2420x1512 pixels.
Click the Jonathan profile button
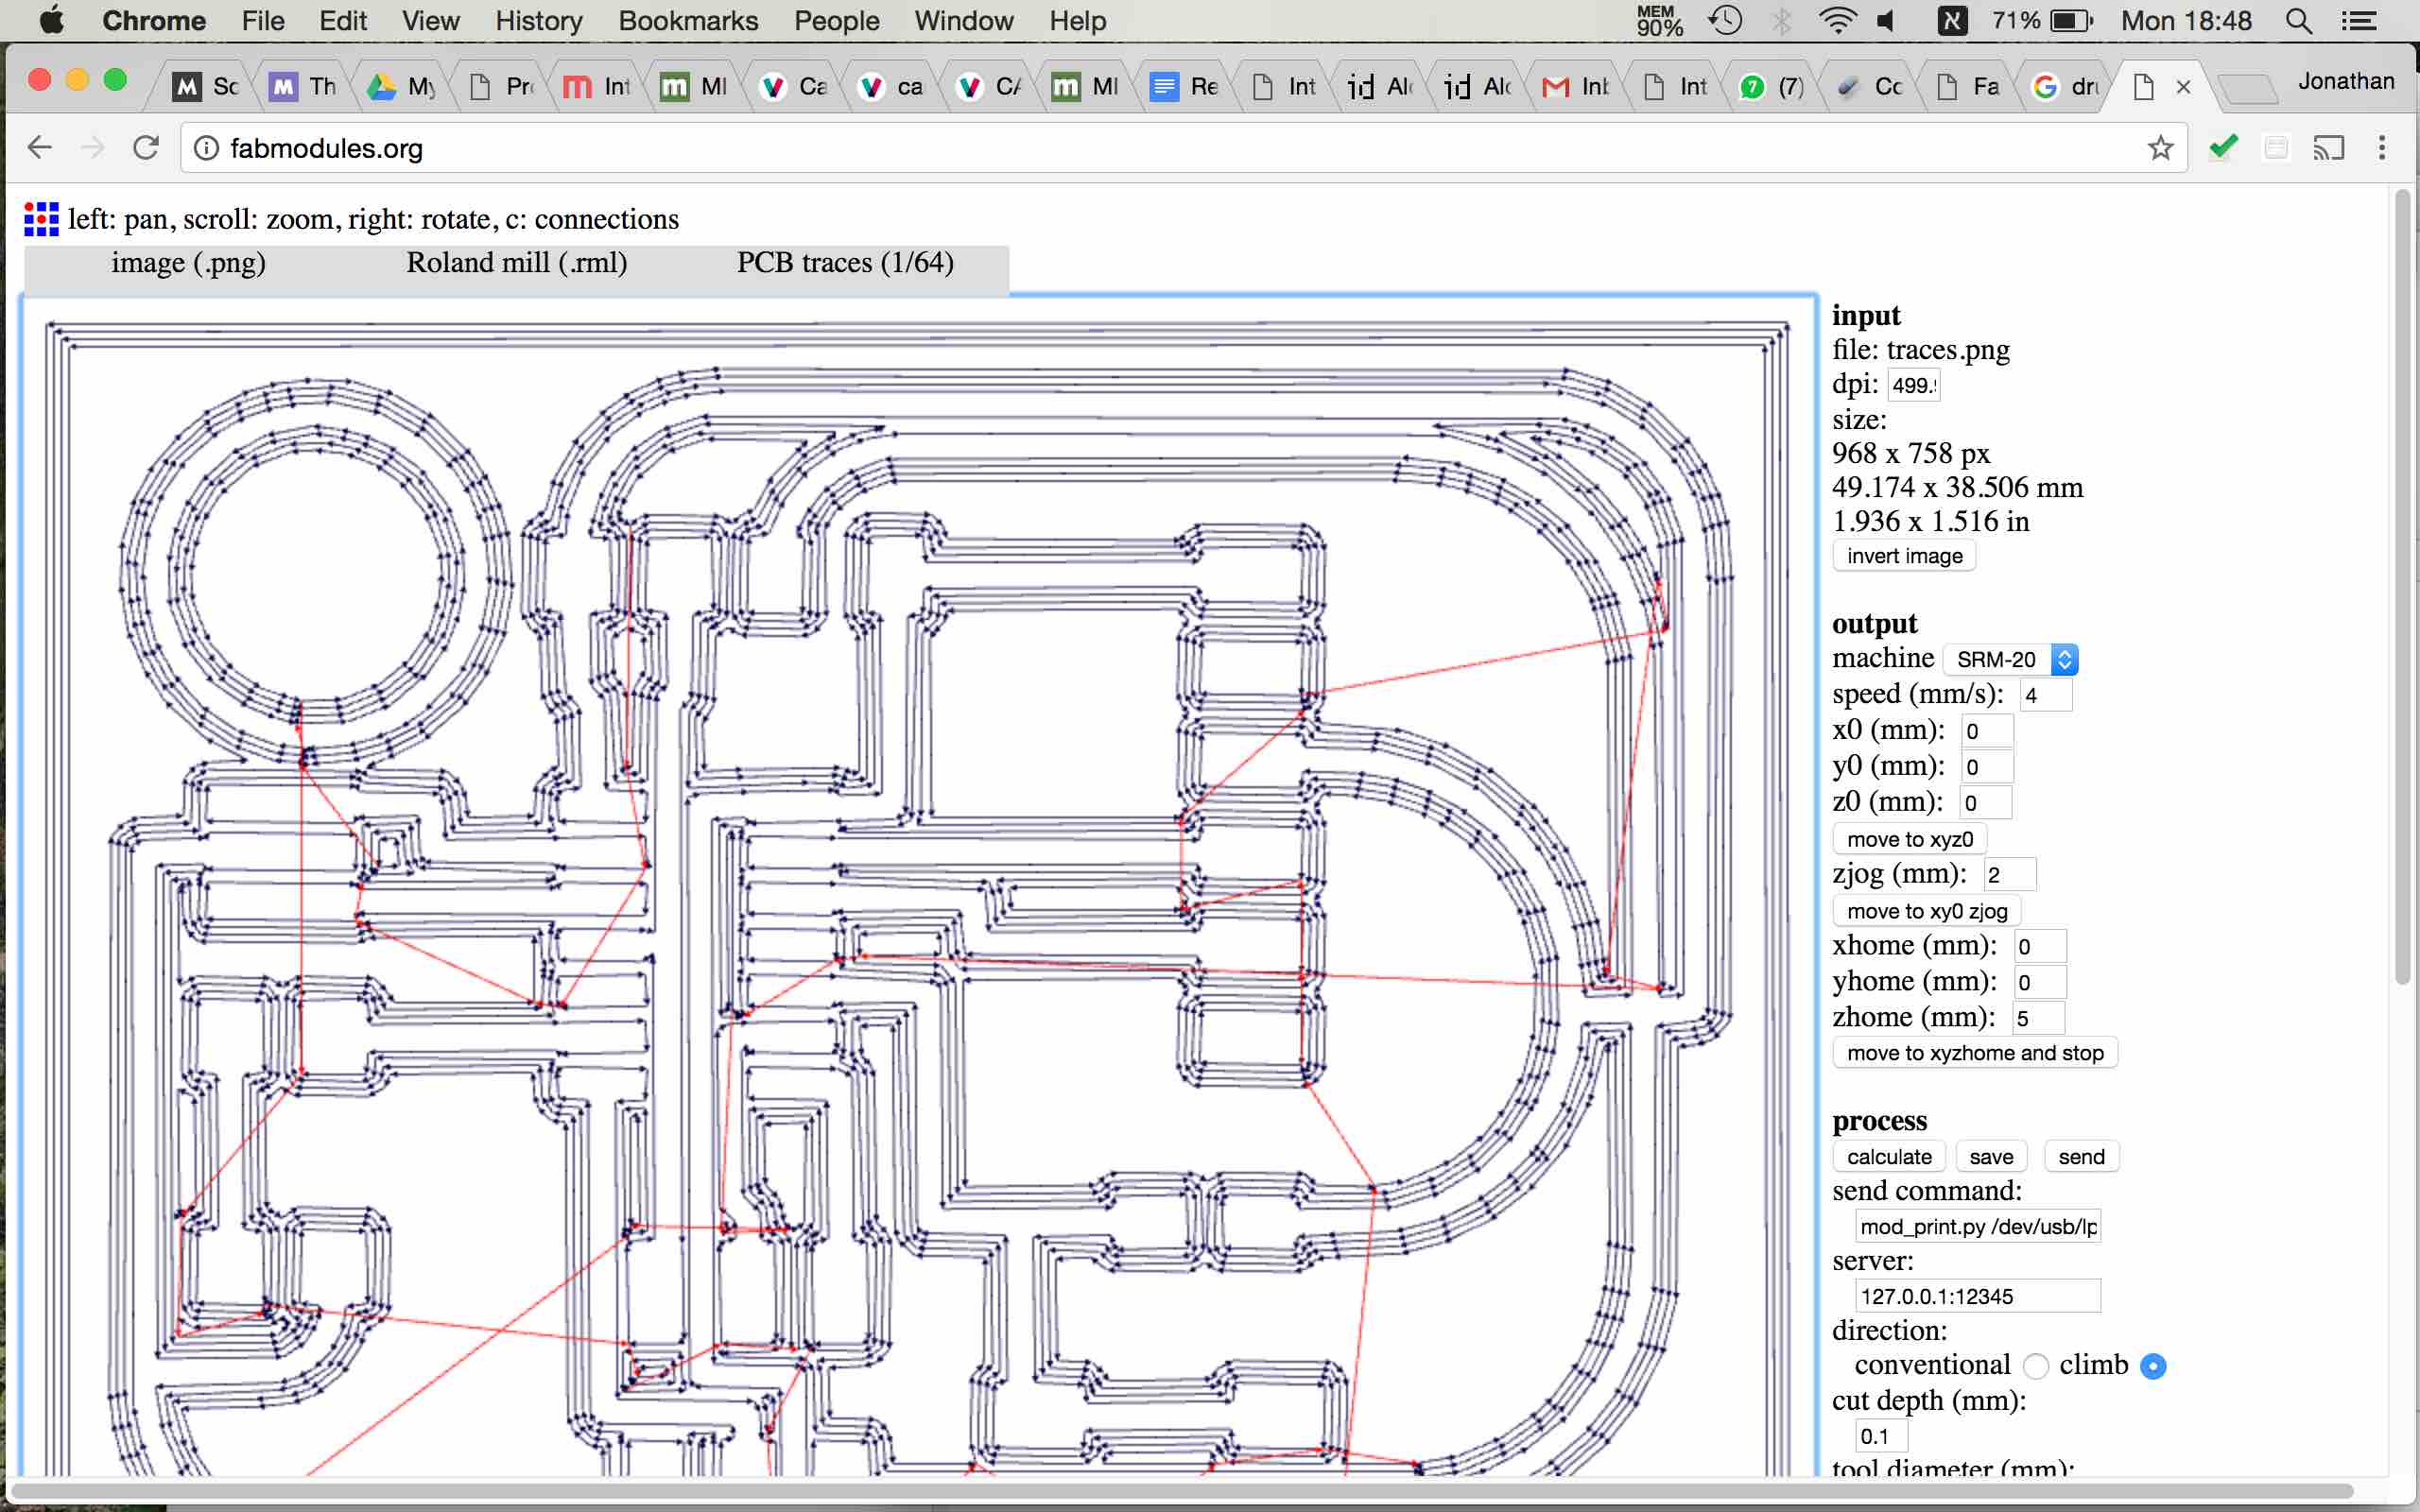(x=2345, y=82)
